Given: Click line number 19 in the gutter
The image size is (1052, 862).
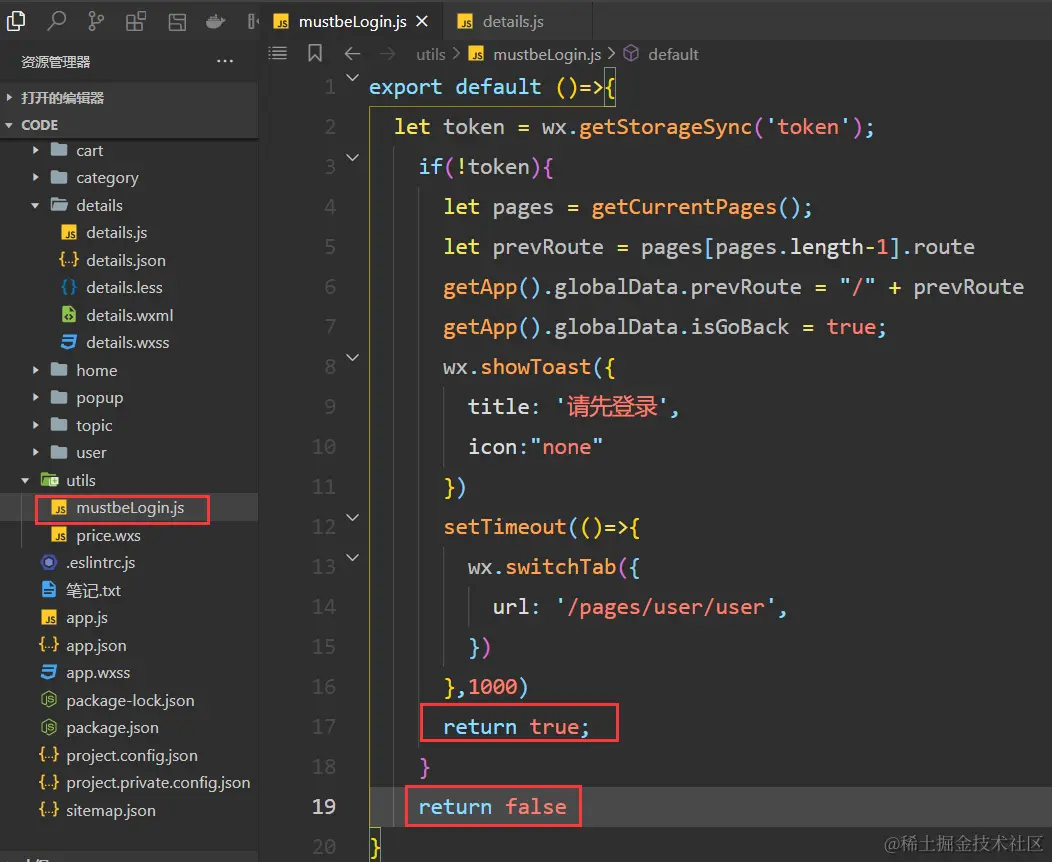Looking at the screenshot, I should tap(323, 806).
